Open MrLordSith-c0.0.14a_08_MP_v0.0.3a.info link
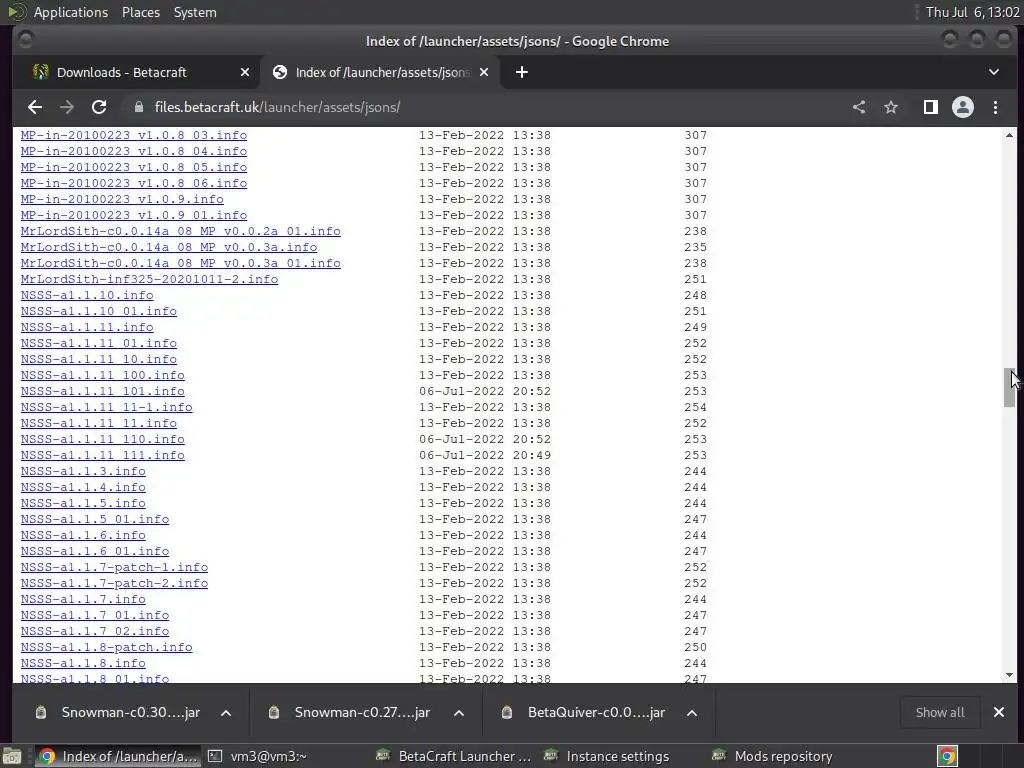 tap(169, 248)
